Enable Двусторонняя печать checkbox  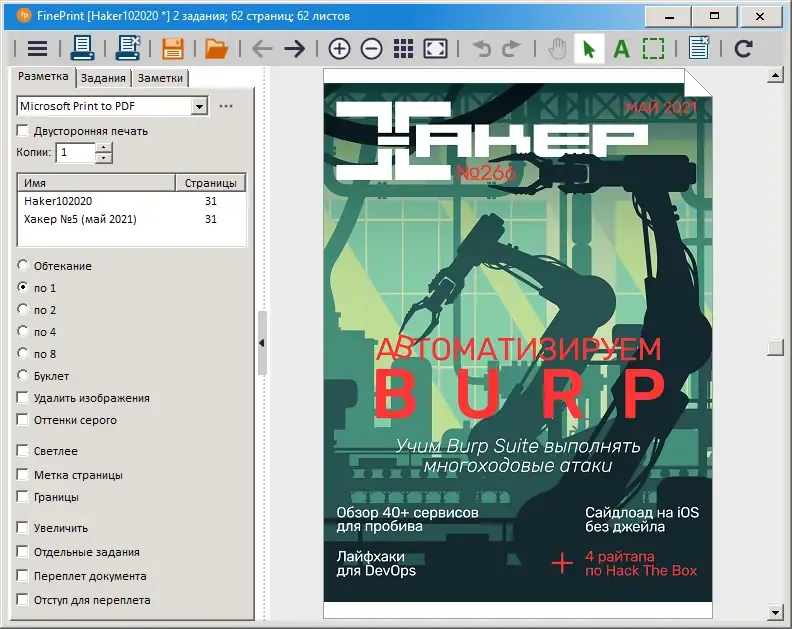point(22,131)
